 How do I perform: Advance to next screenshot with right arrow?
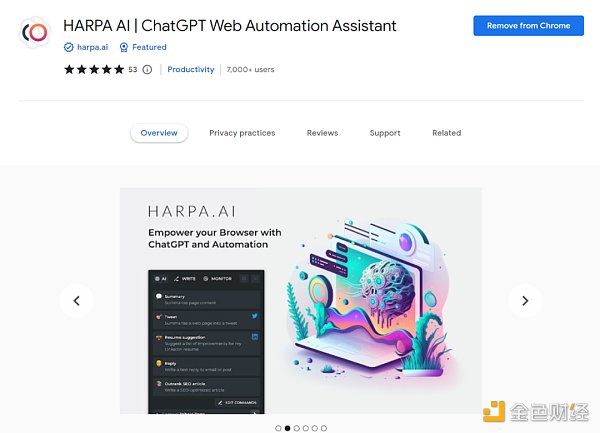click(x=525, y=301)
